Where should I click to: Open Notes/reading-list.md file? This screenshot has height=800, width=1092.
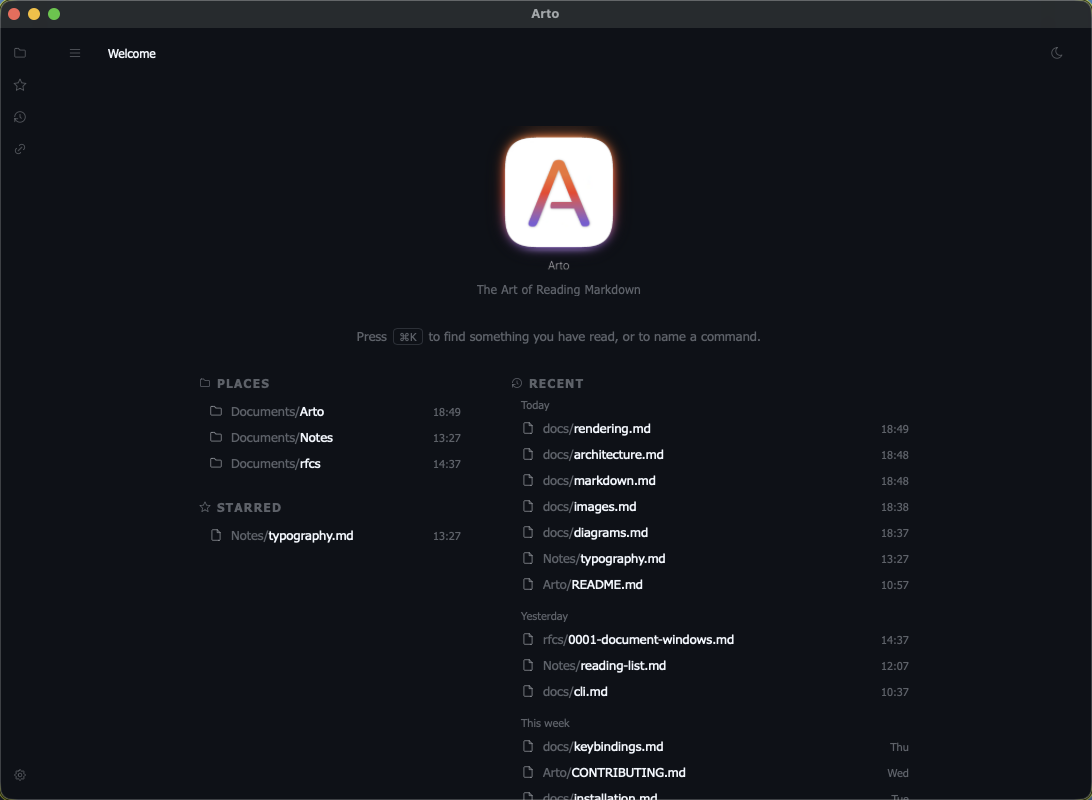tap(715, 666)
